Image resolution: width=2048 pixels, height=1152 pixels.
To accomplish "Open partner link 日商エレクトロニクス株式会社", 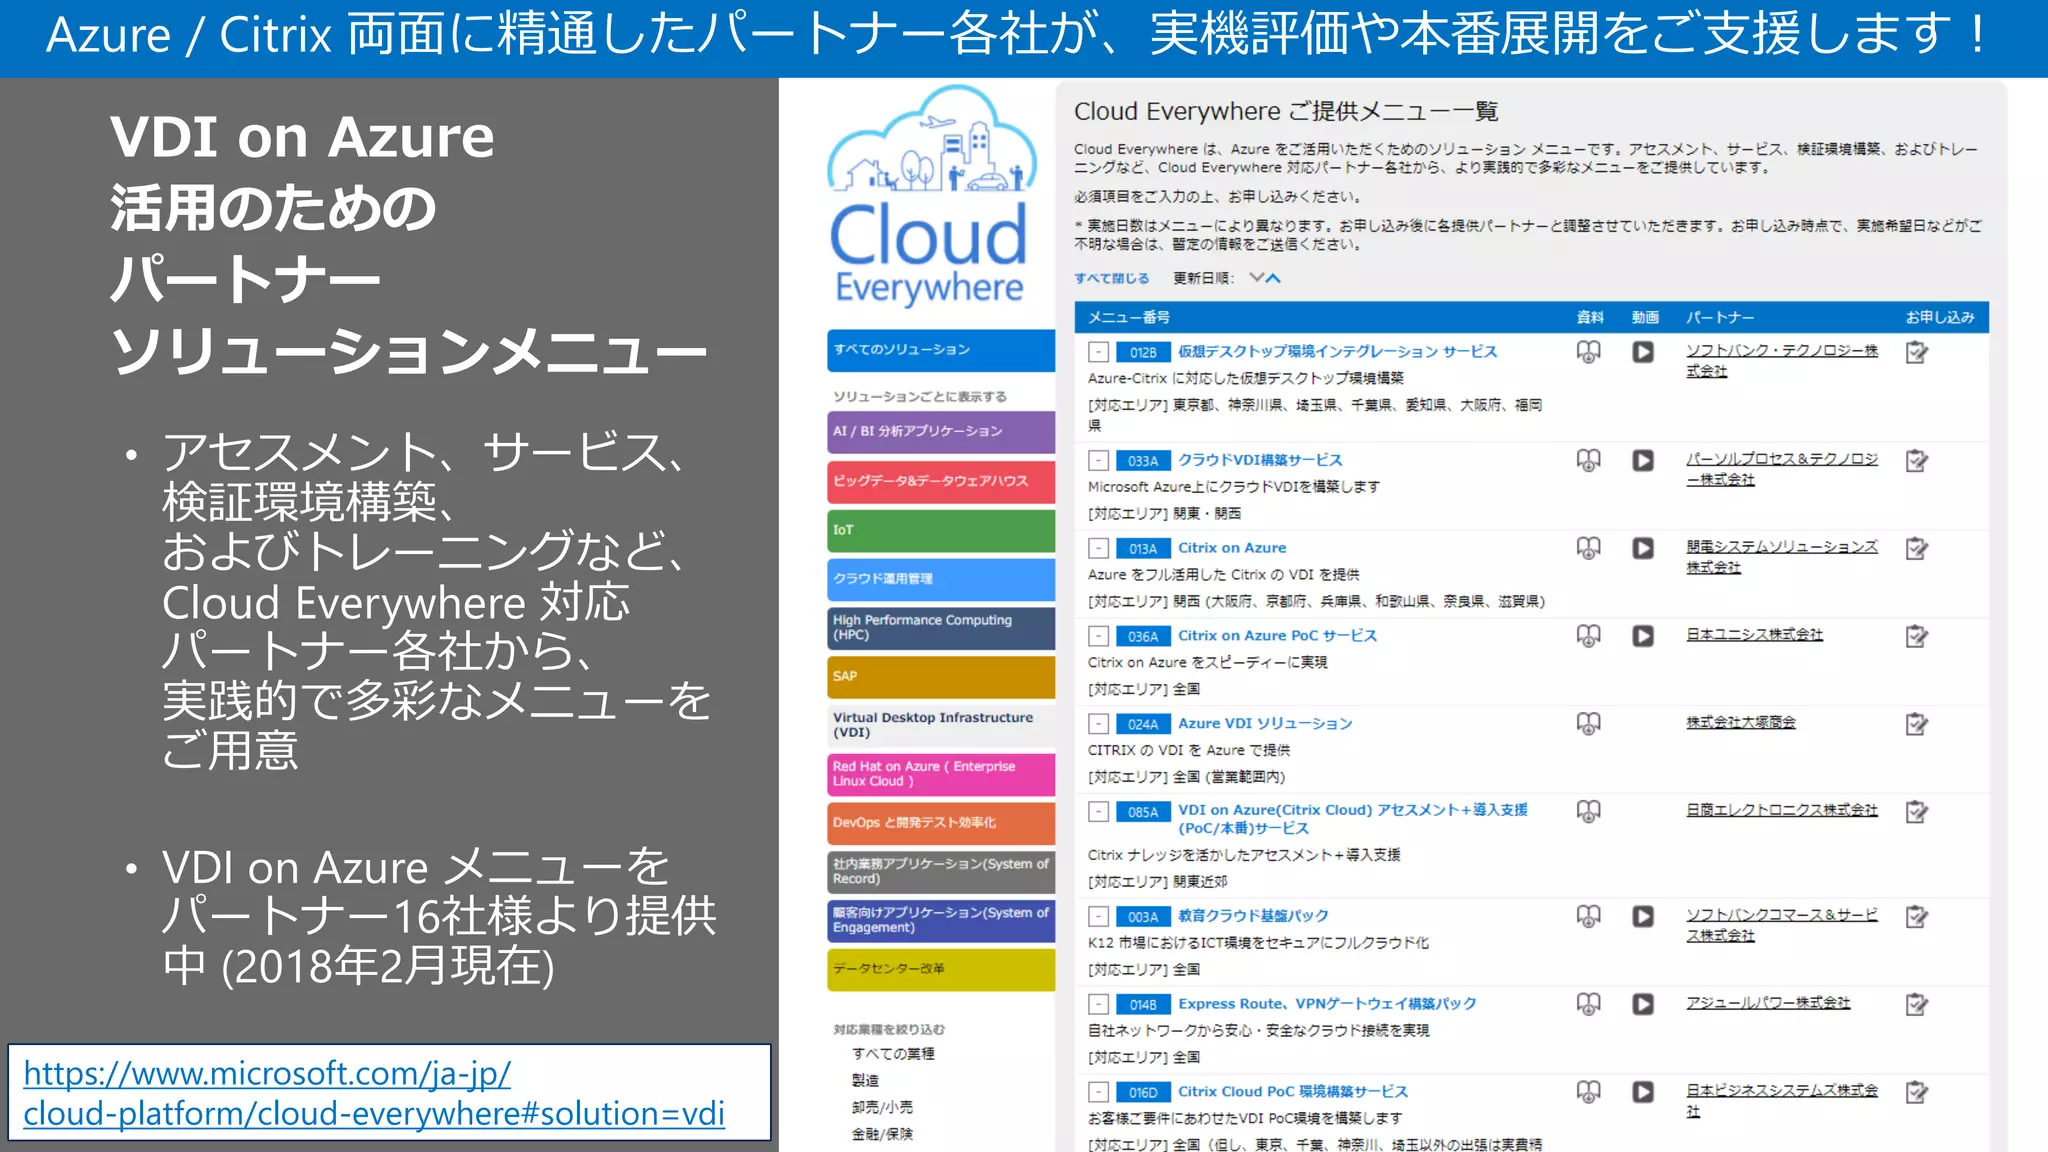I will (x=1782, y=810).
